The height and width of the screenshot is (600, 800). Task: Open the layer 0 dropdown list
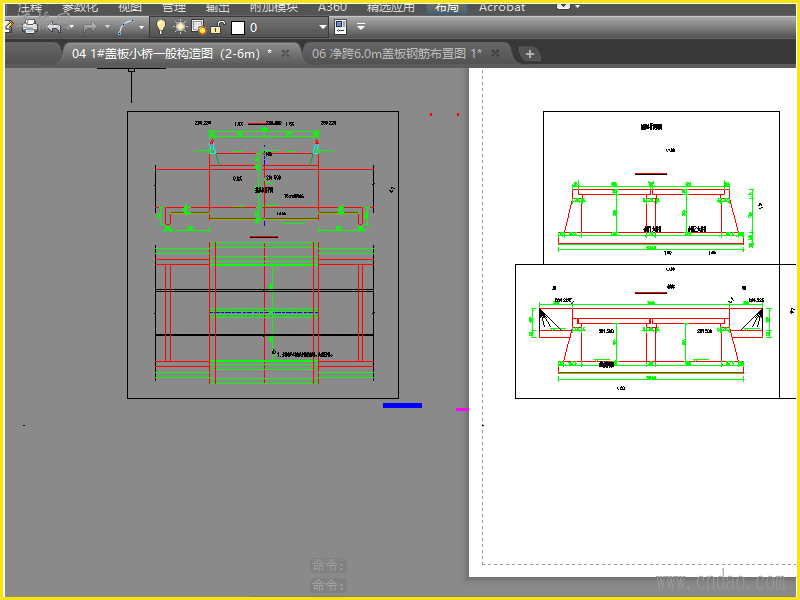coord(322,27)
